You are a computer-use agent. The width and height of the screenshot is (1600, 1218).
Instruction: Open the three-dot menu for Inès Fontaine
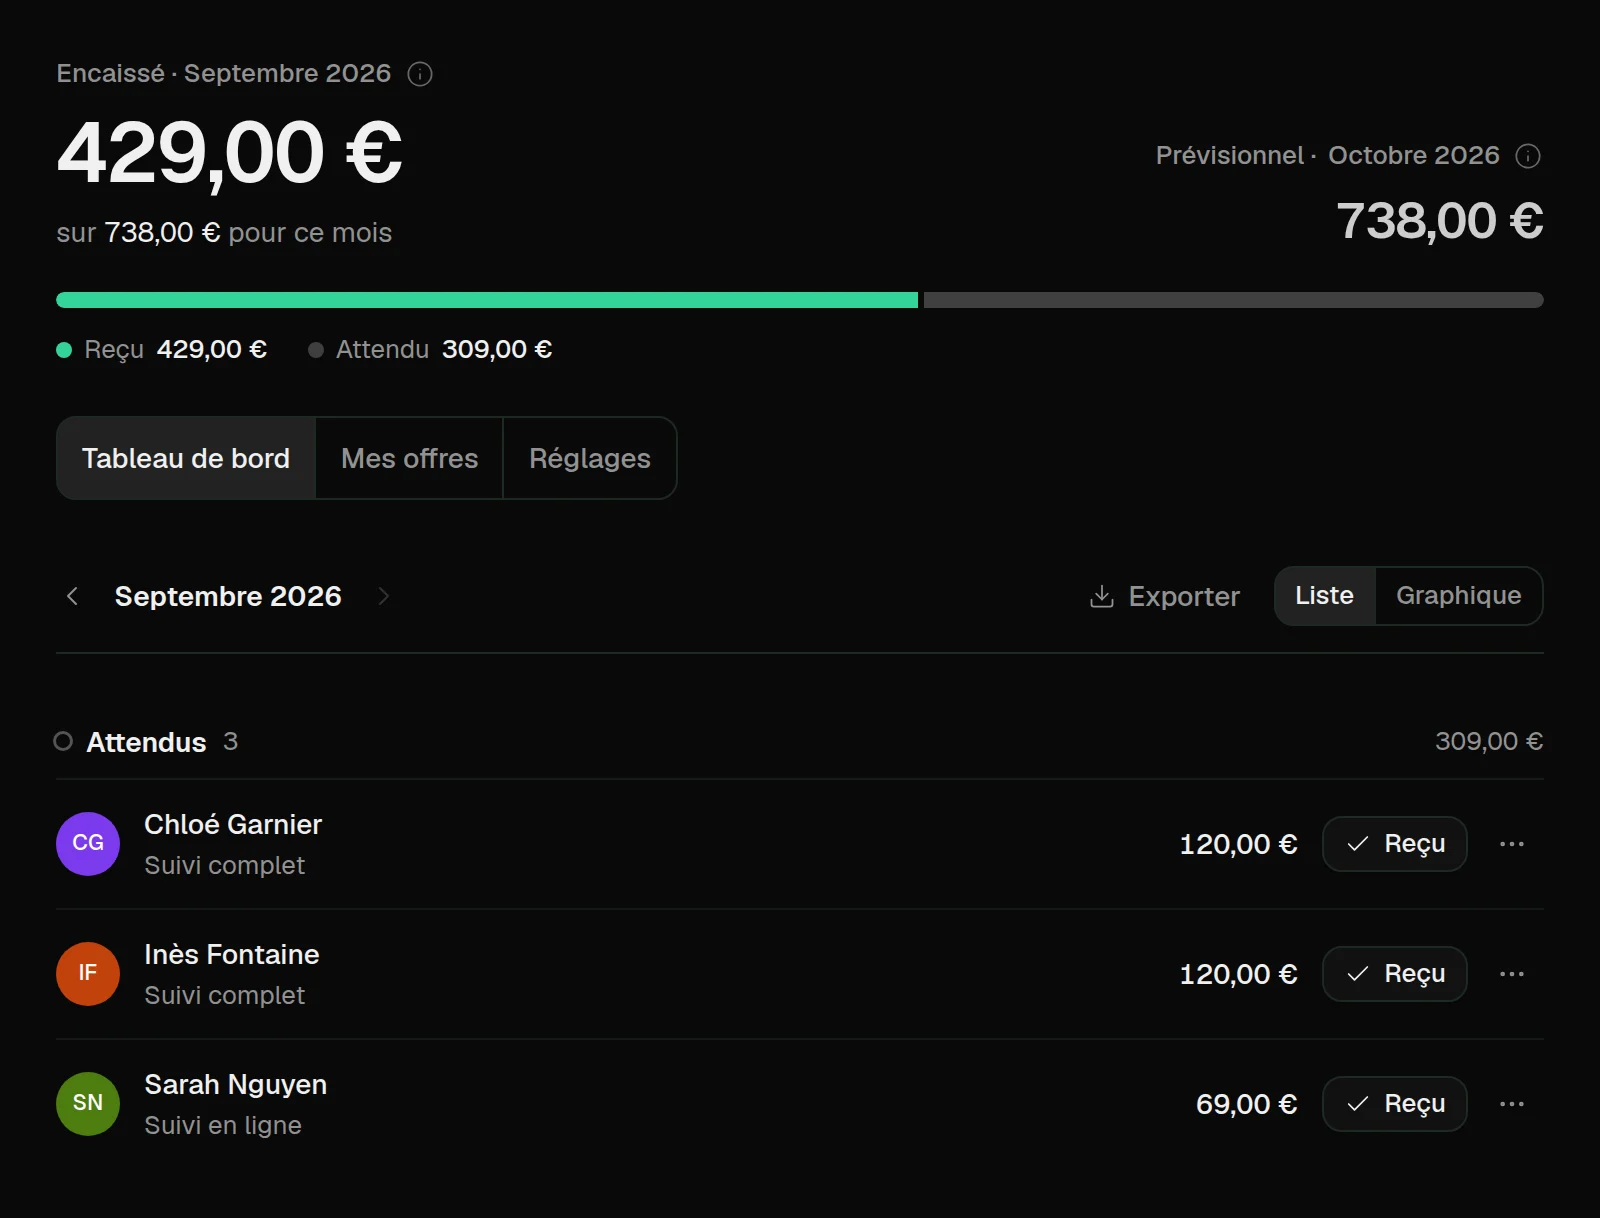click(x=1512, y=974)
